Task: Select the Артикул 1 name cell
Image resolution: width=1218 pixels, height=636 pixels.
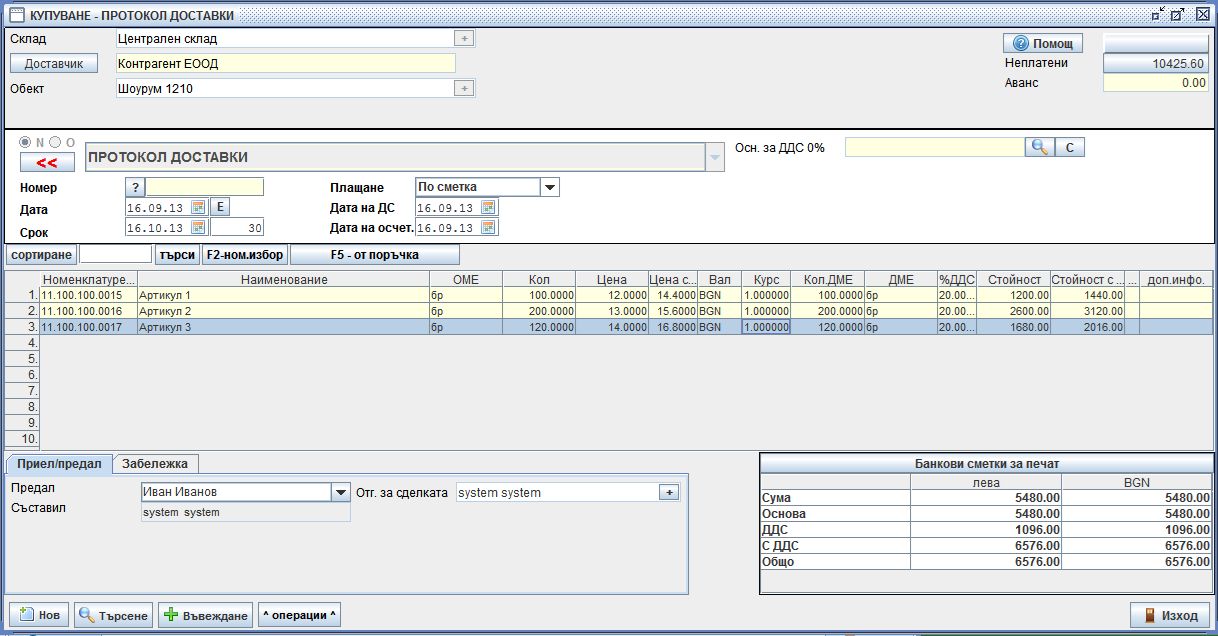Action: point(284,295)
